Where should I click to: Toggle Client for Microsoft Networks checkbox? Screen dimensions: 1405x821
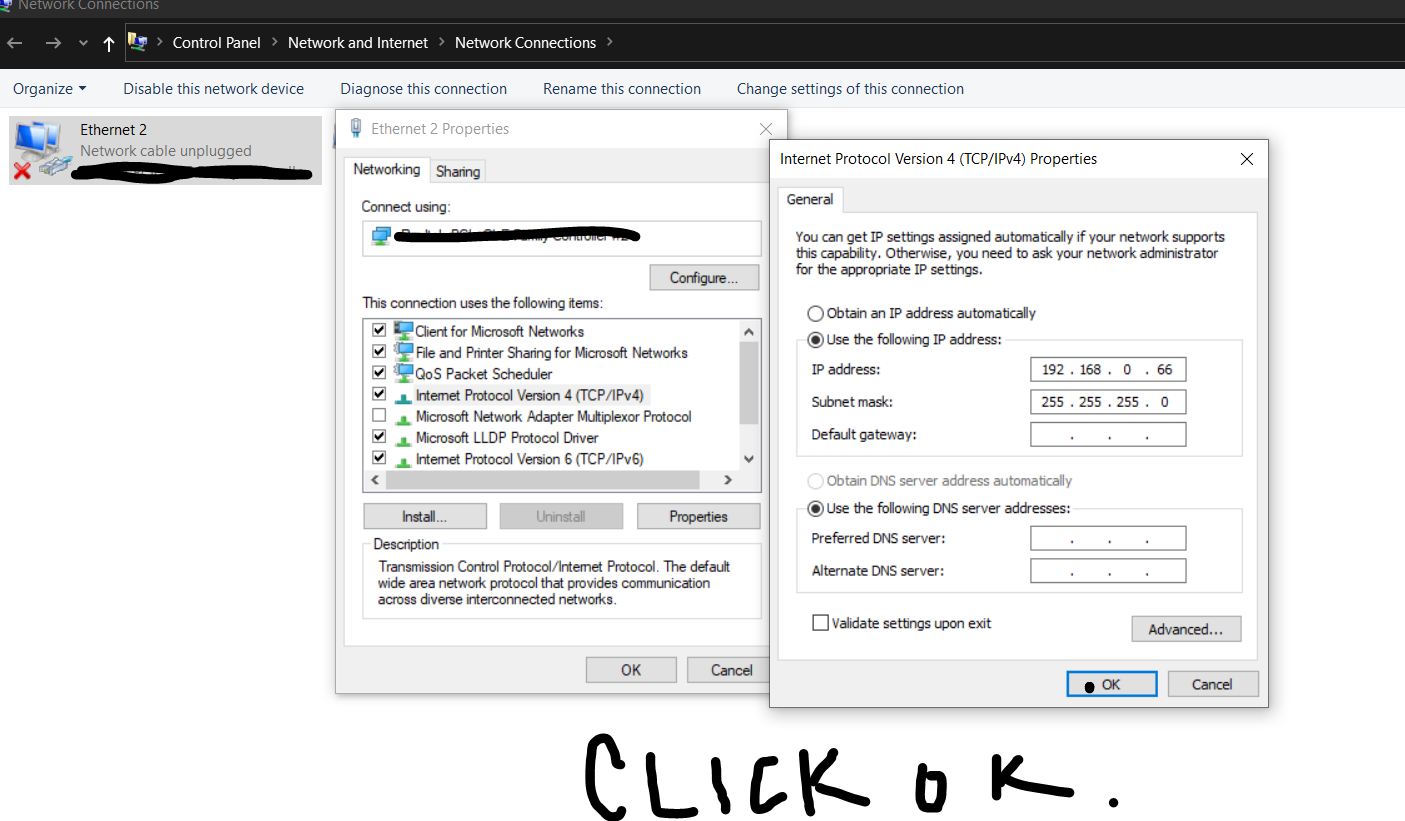pos(379,330)
